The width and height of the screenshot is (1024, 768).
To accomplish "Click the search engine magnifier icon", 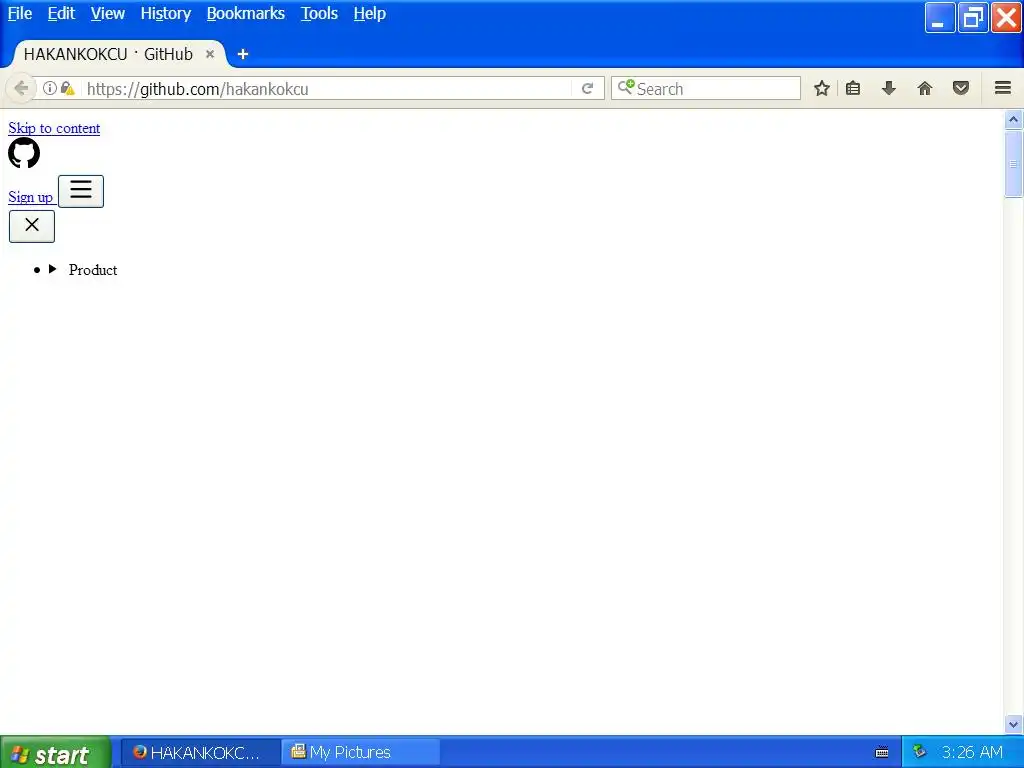I will pos(626,88).
